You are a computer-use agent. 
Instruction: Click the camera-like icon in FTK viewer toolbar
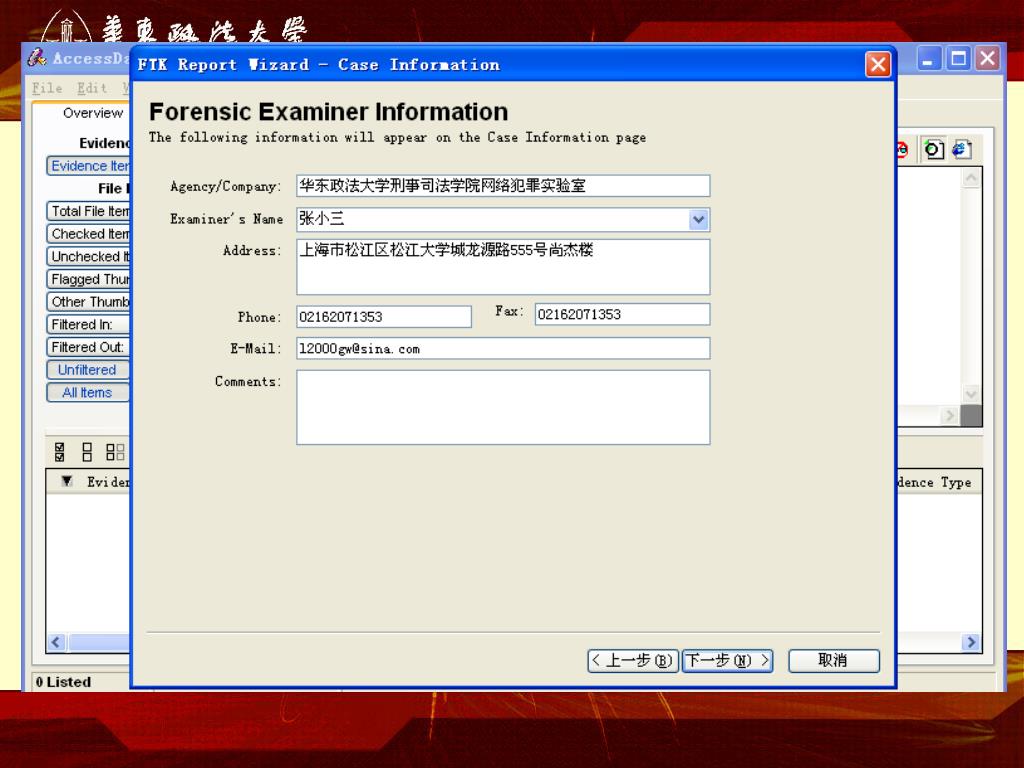tap(933, 150)
